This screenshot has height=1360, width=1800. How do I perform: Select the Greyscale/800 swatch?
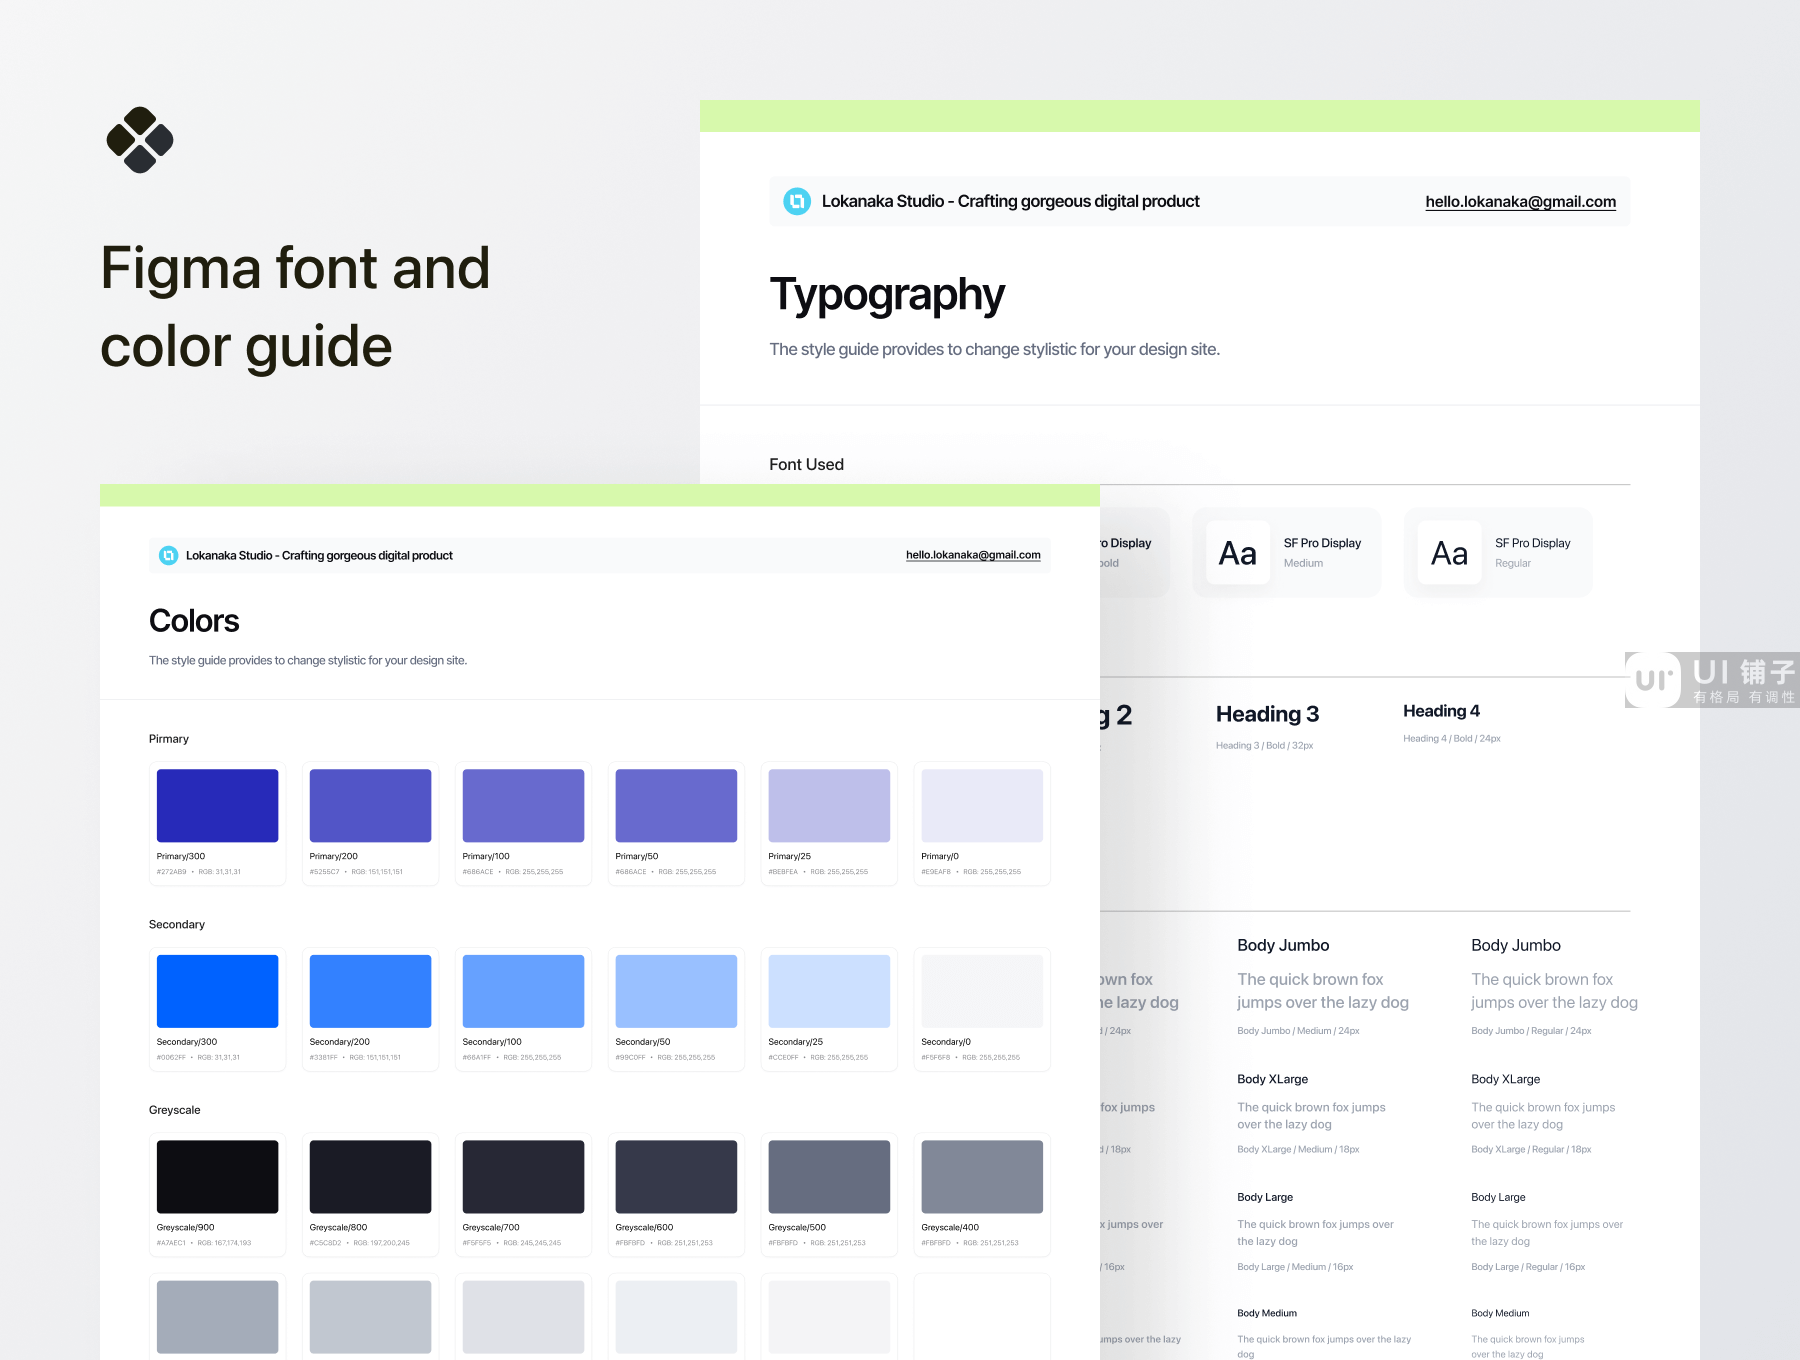pos(370,1176)
